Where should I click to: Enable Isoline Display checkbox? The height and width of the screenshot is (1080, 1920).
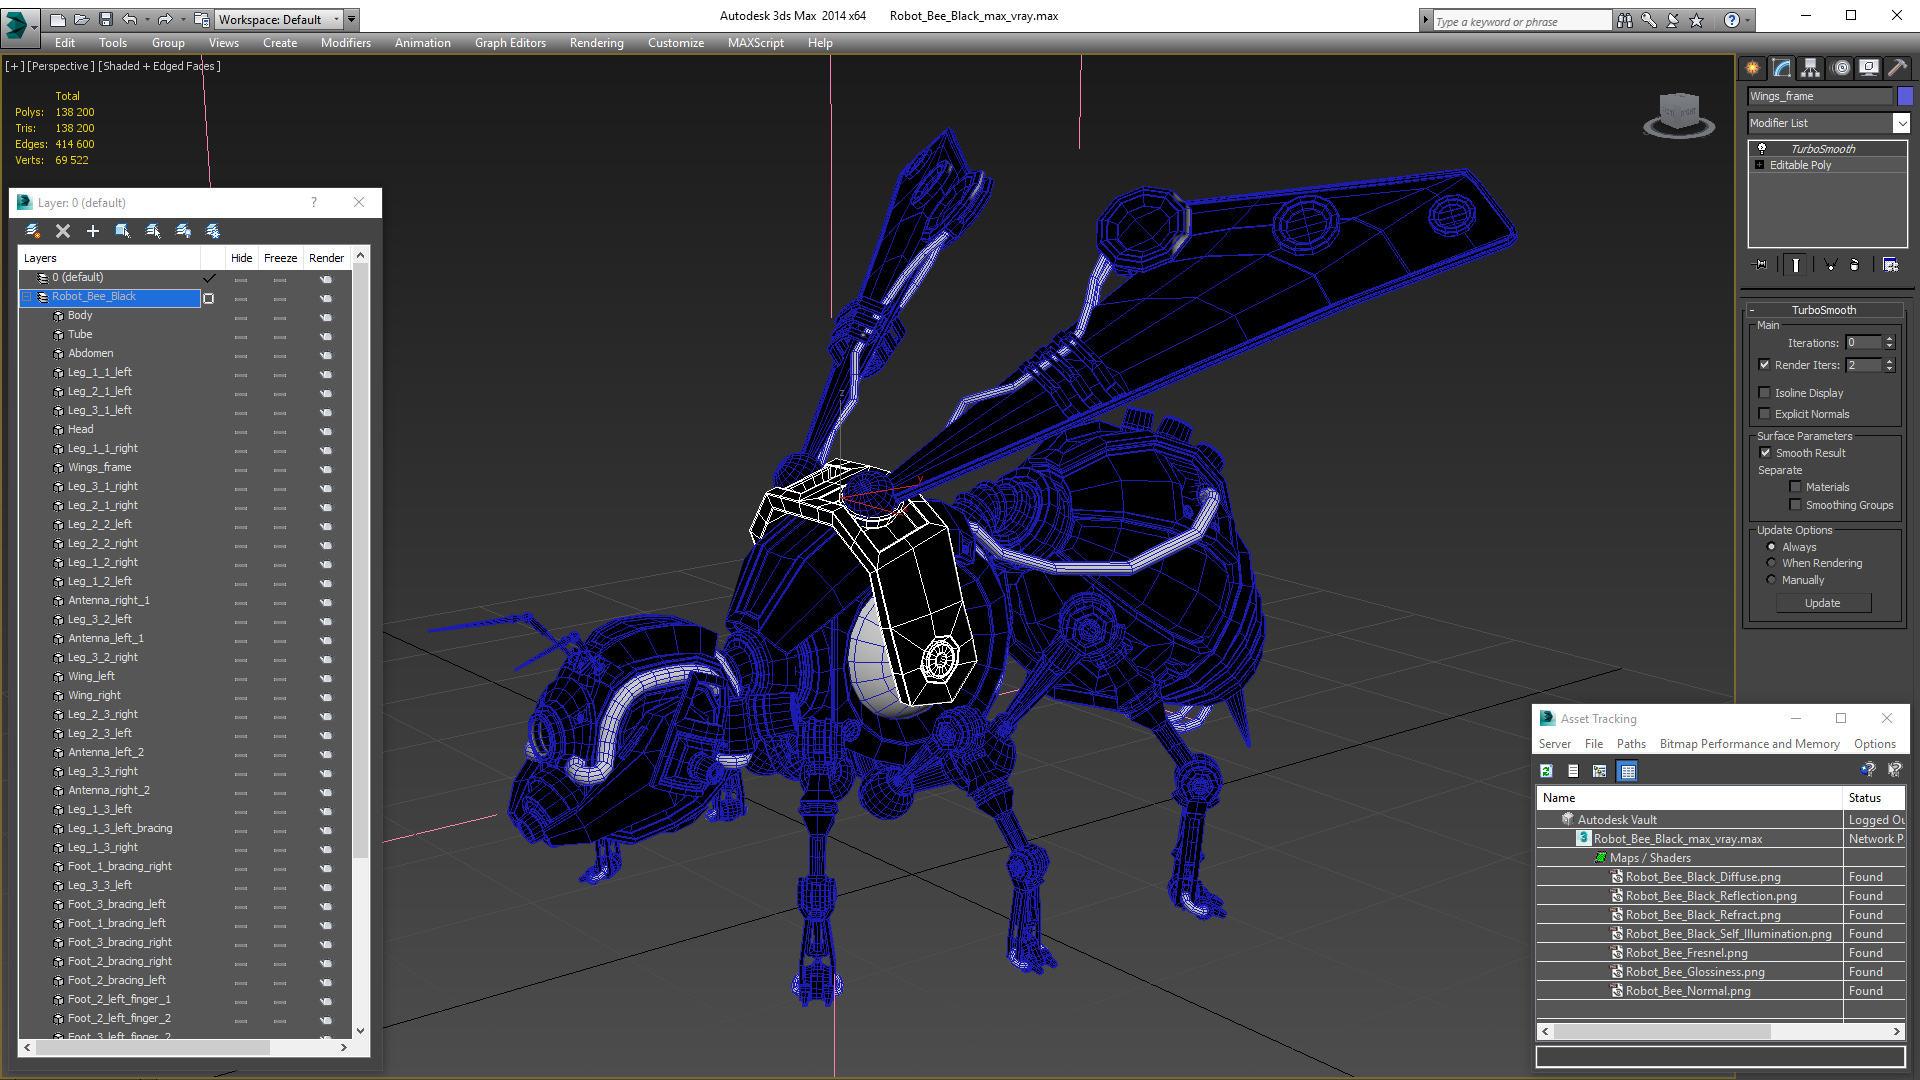(1765, 393)
